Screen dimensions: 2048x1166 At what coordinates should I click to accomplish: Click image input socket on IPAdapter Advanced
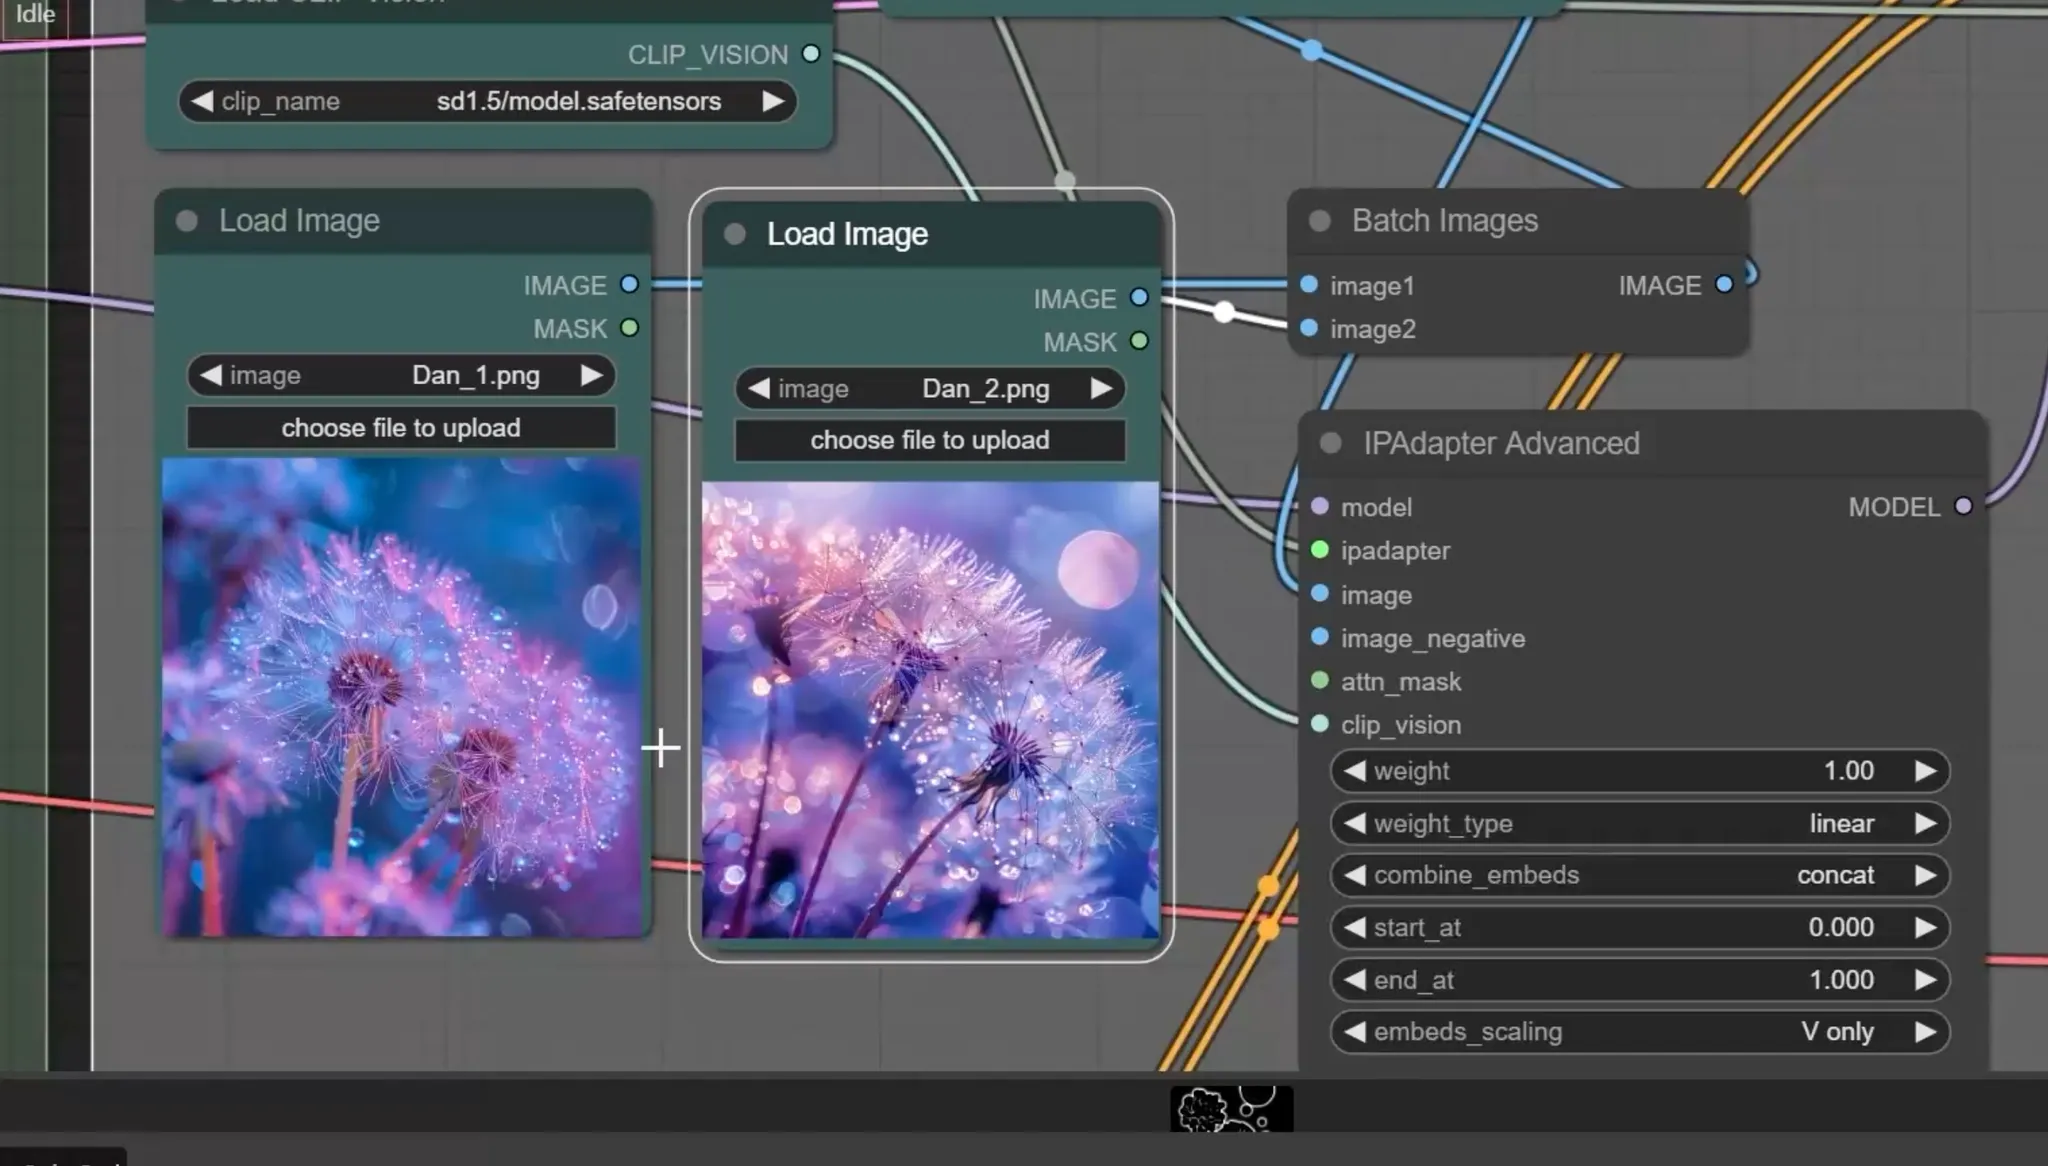pyautogui.click(x=1320, y=594)
